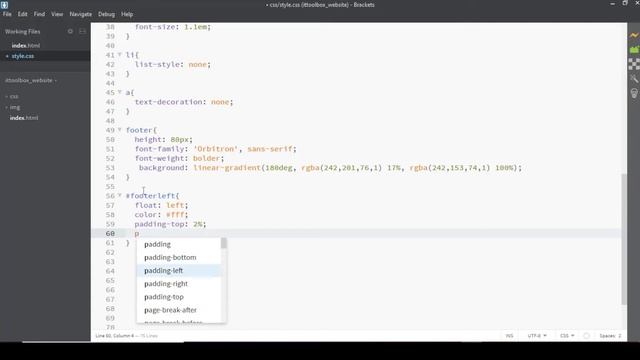The height and width of the screenshot is (360, 640).
Task: Click the #footerleft selector text
Action: coord(150,196)
